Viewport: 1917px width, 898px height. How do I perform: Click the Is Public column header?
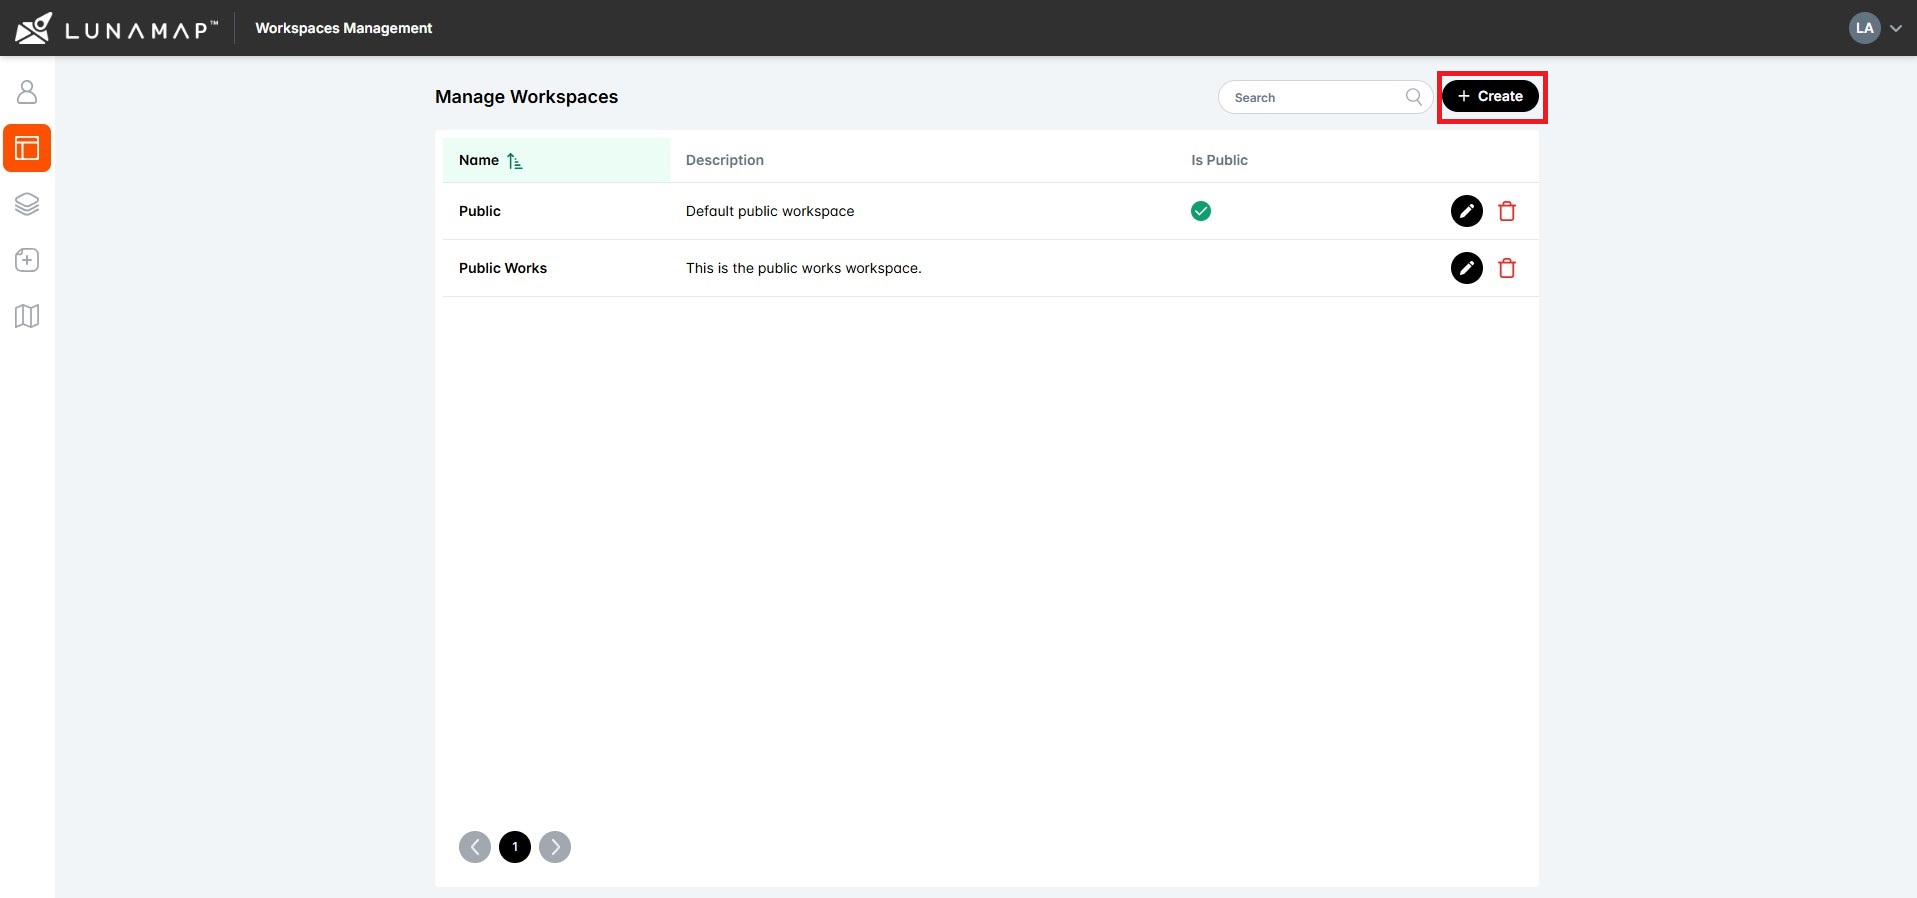pos(1219,160)
